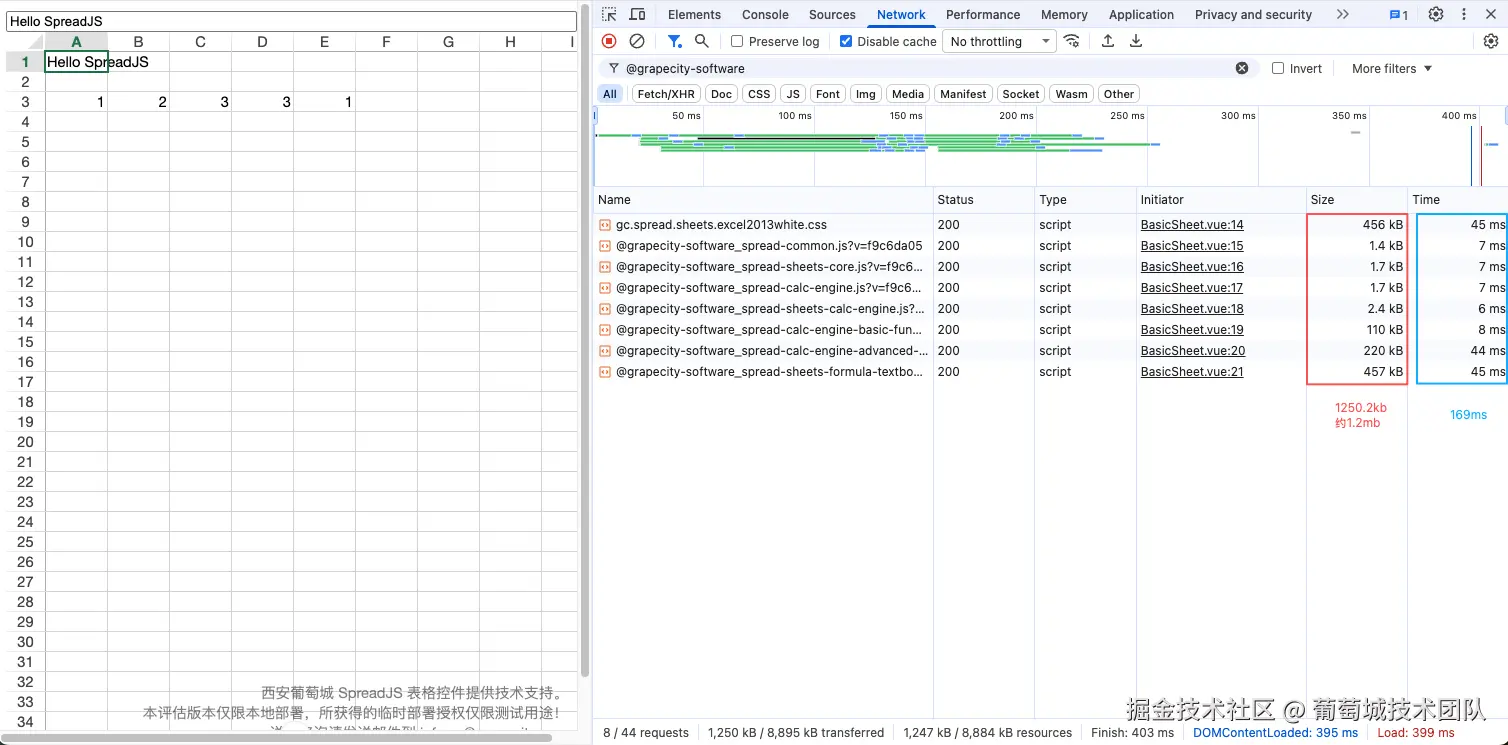This screenshot has height=745, width=1508.
Task: Open DevTools settings gear
Action: click(x=1436, y=15)
